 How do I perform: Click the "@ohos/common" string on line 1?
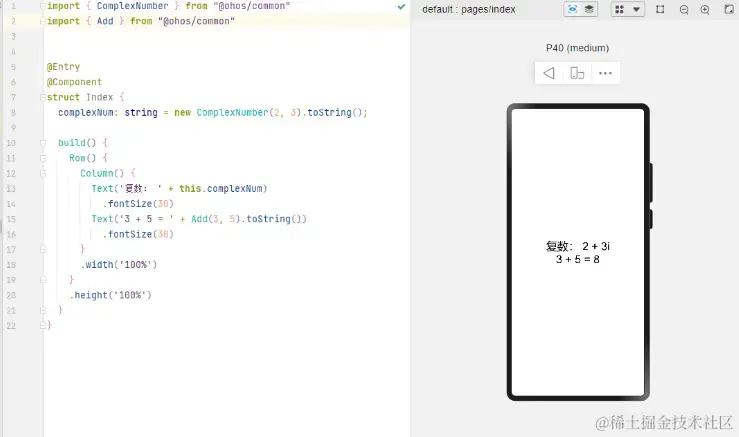tap(252, 6)
